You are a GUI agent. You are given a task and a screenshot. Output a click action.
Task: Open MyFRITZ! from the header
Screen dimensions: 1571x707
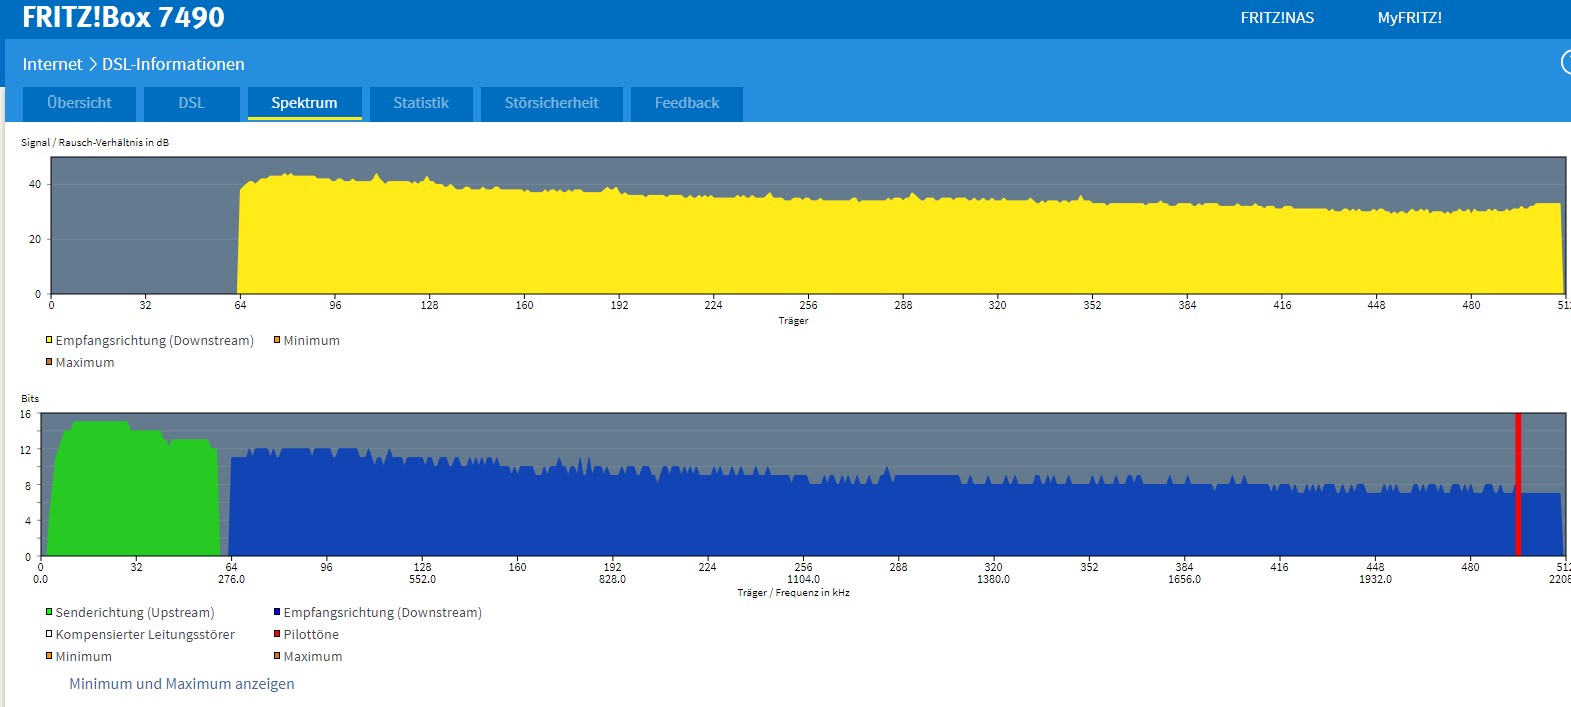coord(1409,18)
